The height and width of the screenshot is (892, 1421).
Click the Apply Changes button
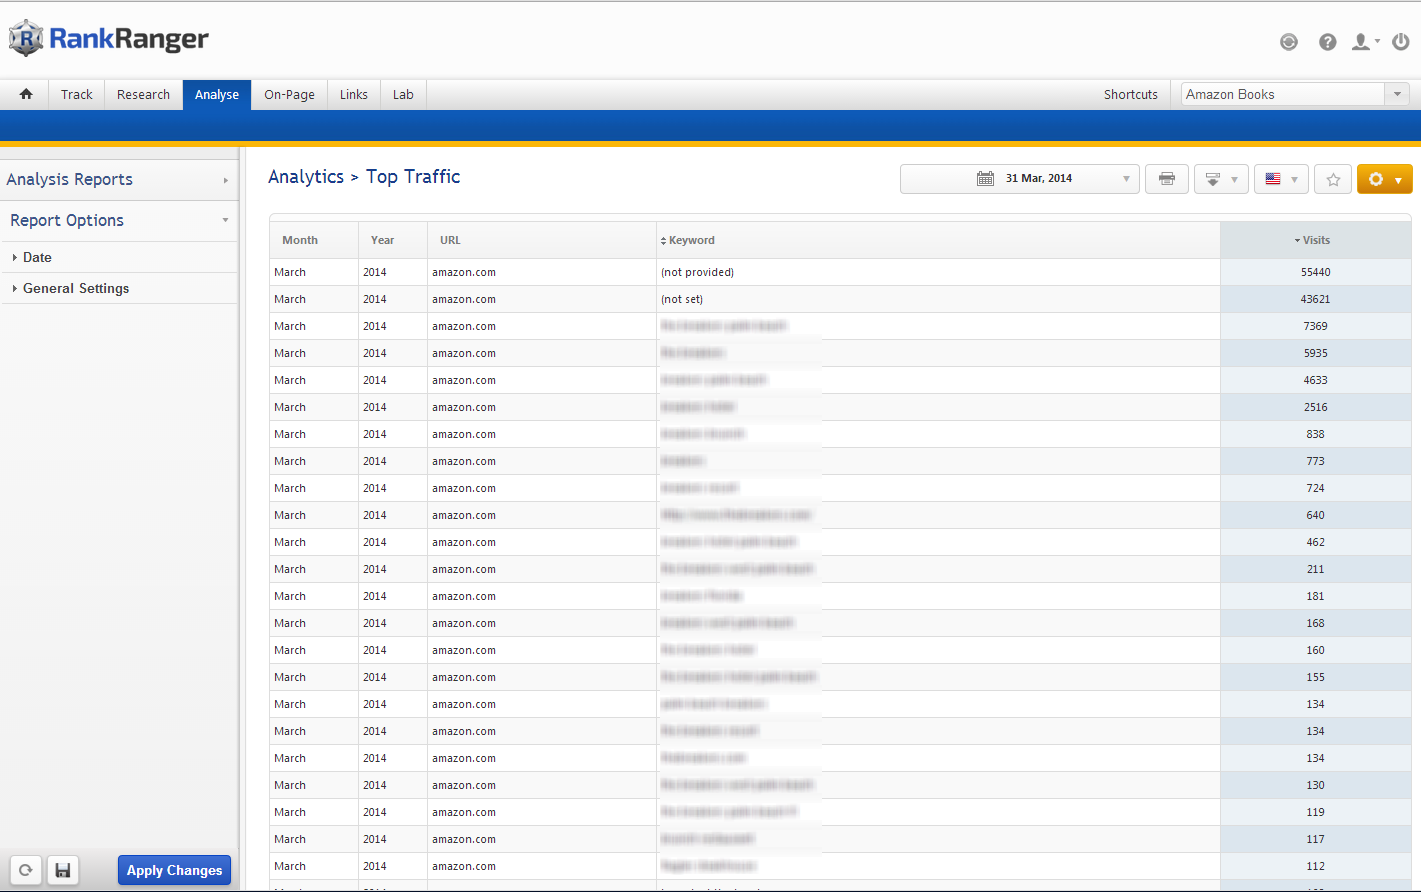click(174, 870)
